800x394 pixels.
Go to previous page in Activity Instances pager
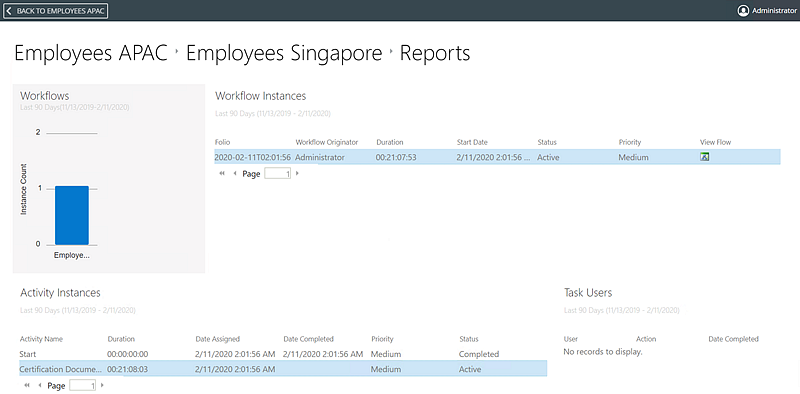tap(40, 385)
